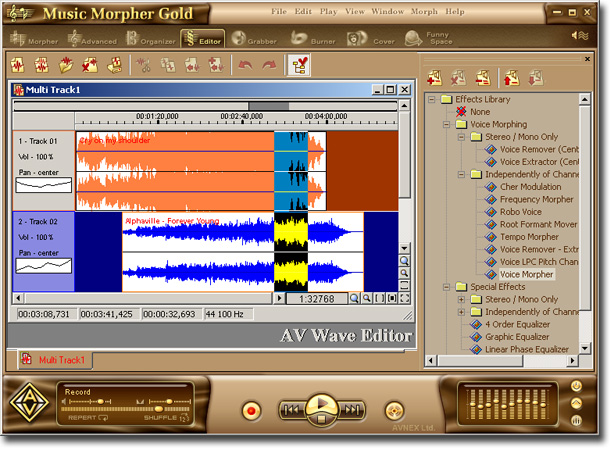Screen dimensions: 610x449
Task: Click the undo arrow icon
Action: 245,65
